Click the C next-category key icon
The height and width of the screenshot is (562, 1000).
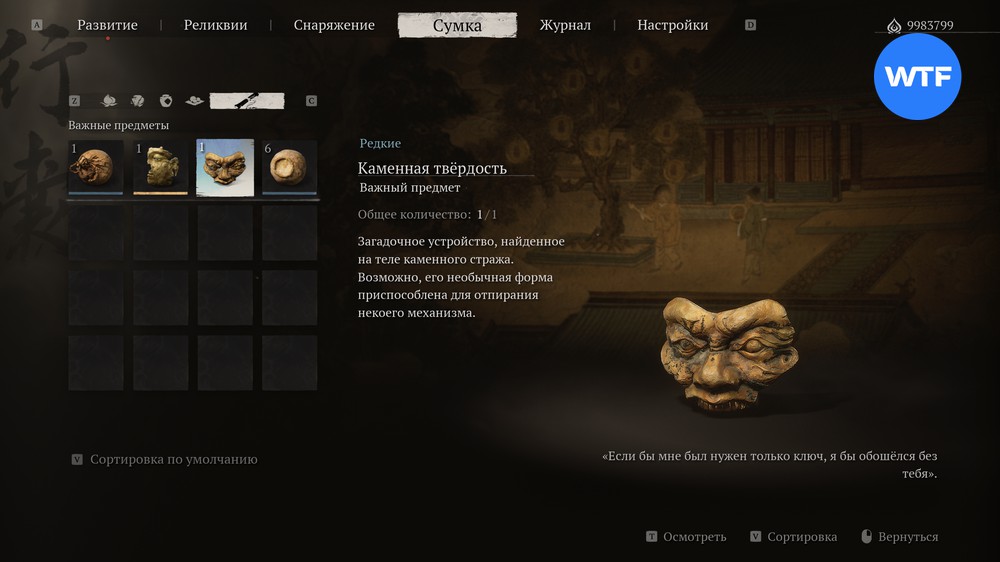311,101
